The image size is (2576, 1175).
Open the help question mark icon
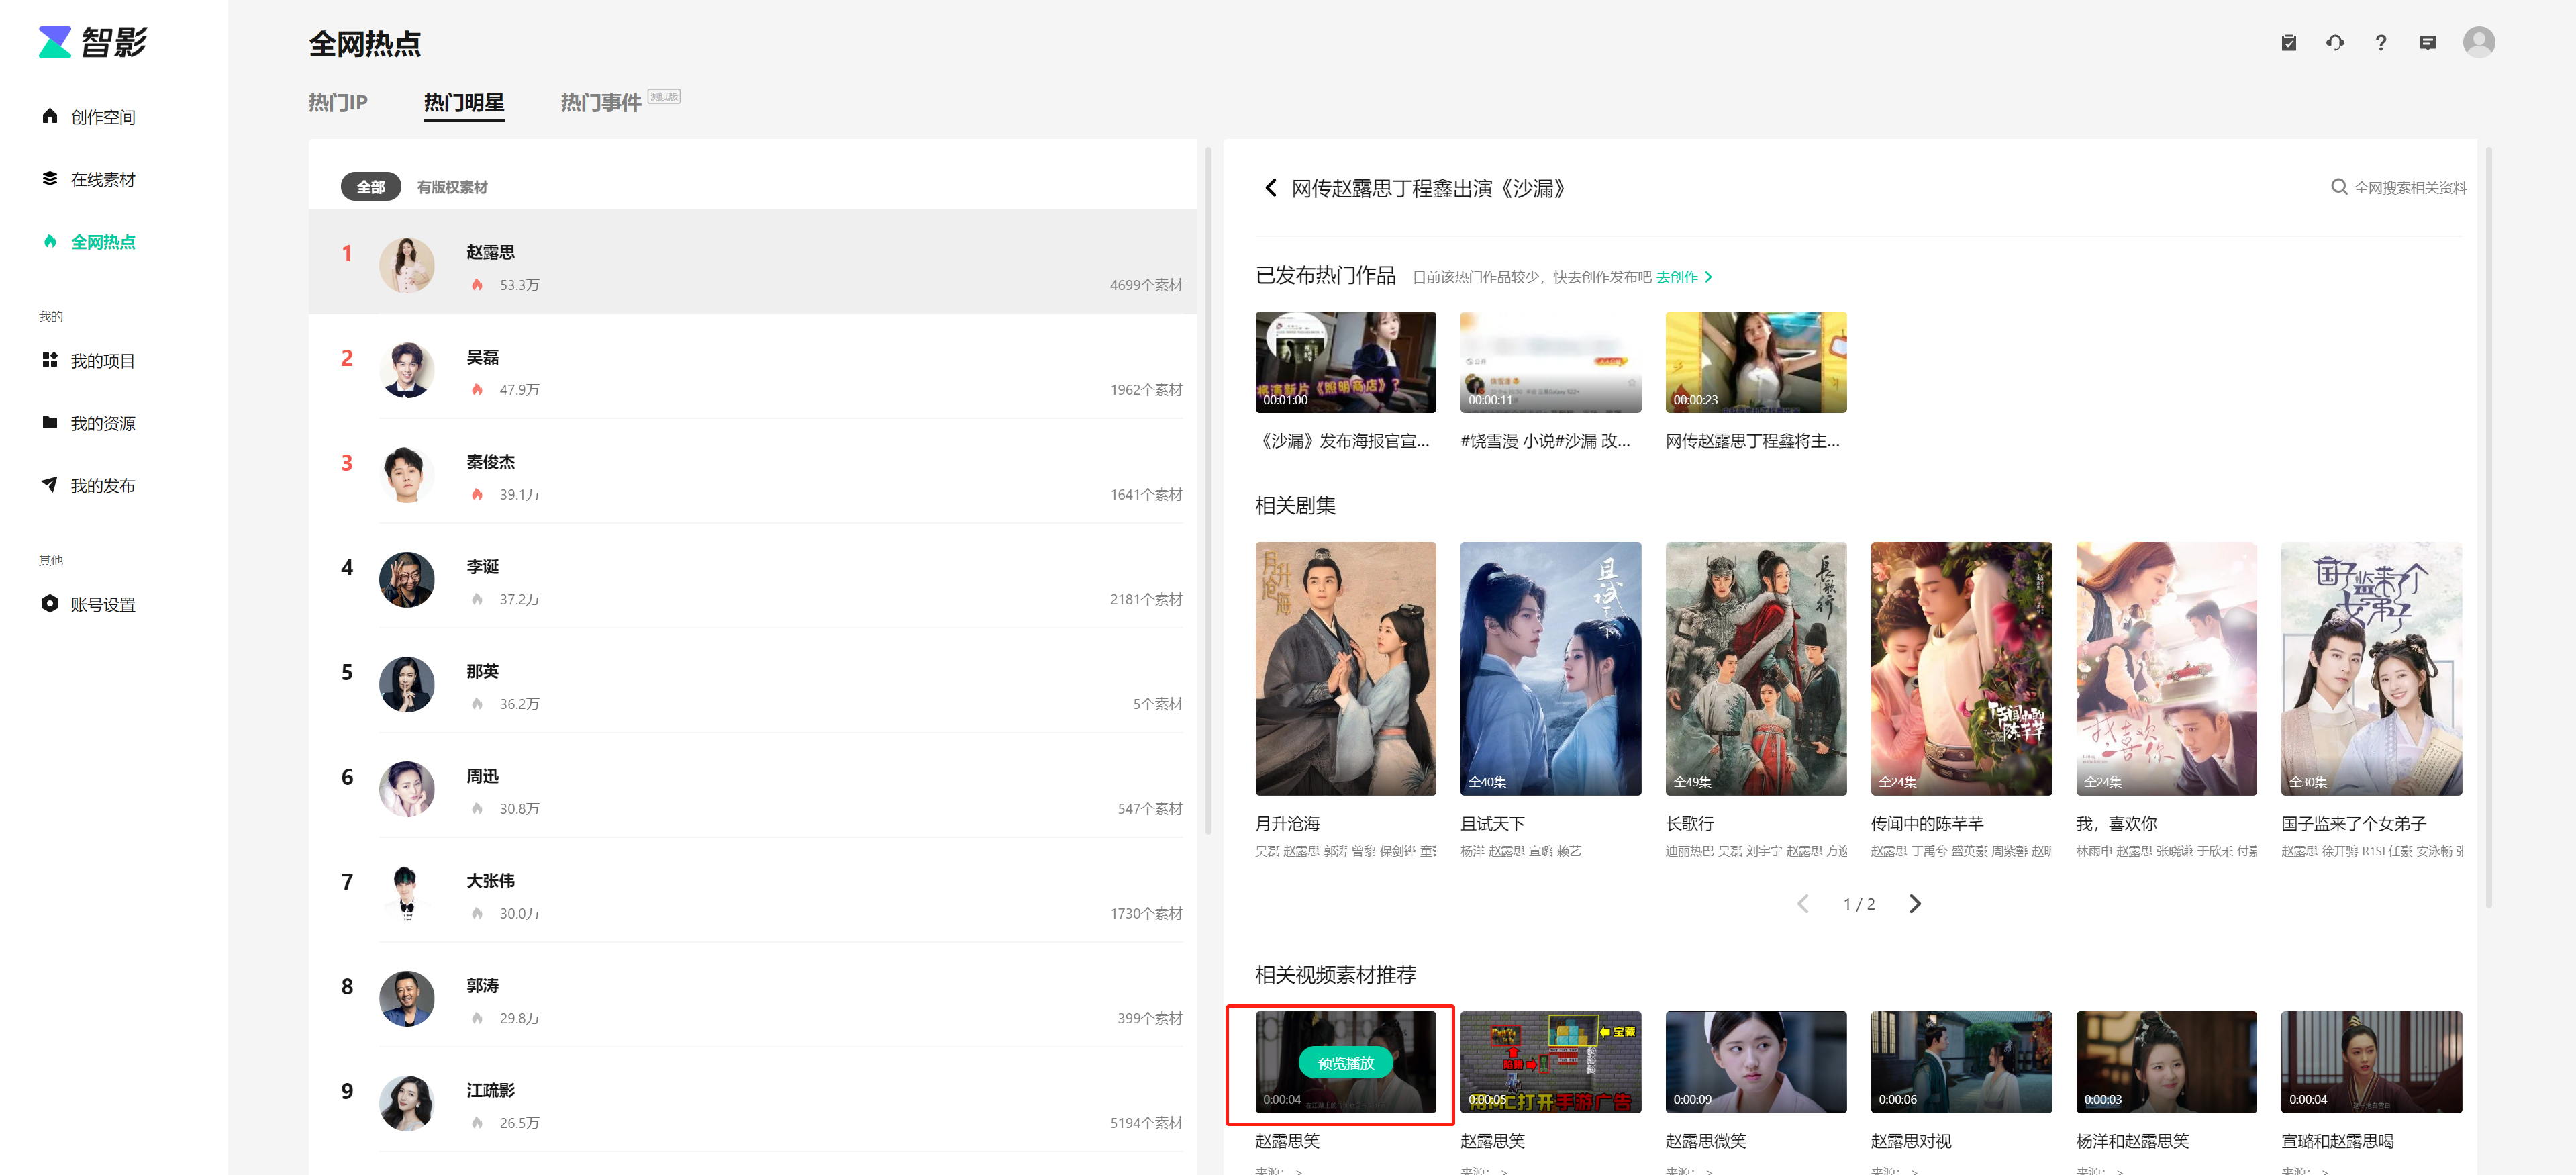coord(2380,42)
